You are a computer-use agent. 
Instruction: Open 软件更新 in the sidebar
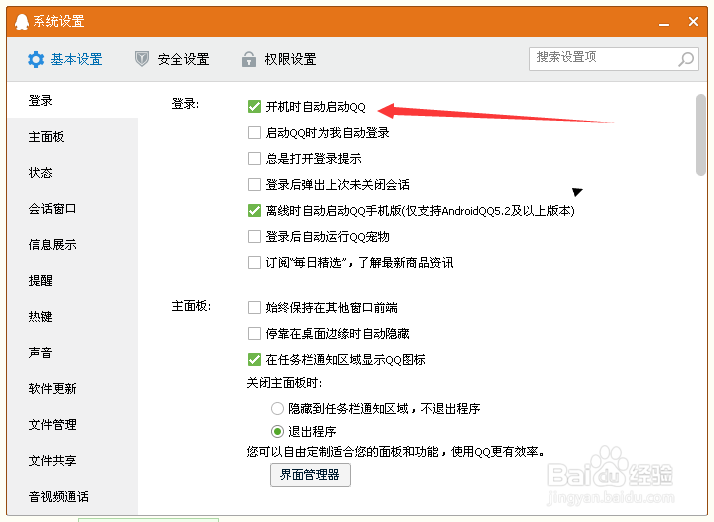click(x=72, y=389)
